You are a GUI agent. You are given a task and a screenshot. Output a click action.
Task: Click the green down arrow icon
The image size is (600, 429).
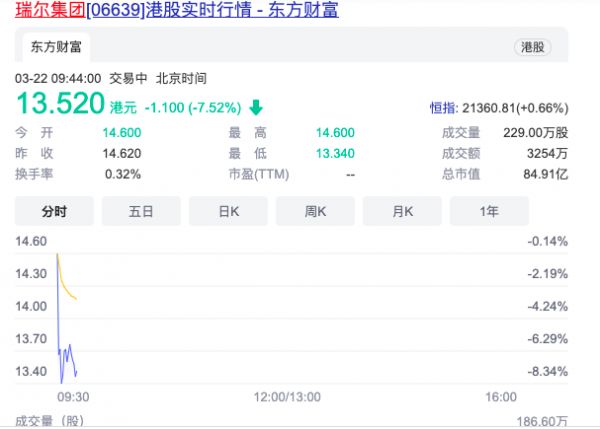coord(256,107)
